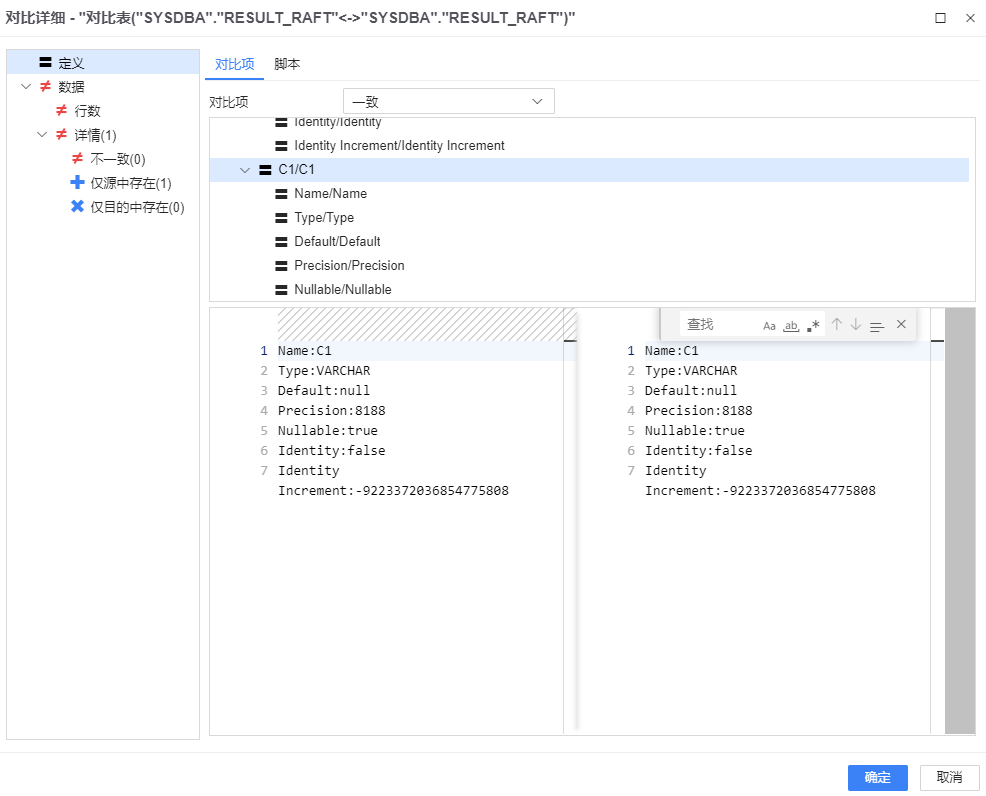Click the equal icon beside 定义
Image resolution: width=986 pixels, height=796 pixels.
pos(45,62)
